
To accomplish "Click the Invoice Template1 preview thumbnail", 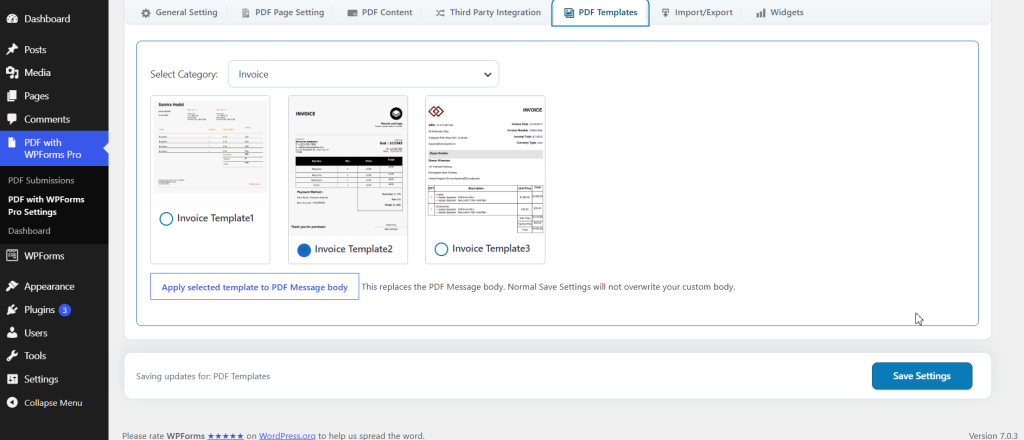I will pos(210,147).
